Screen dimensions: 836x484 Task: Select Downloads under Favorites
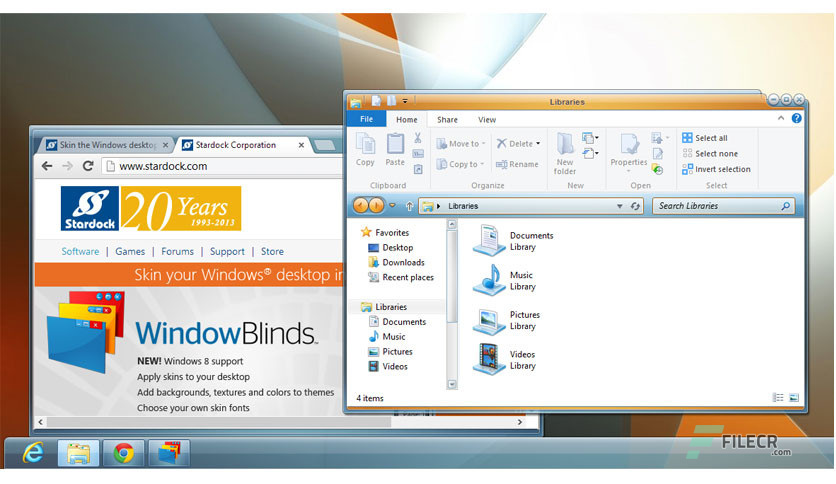(397, 262)
